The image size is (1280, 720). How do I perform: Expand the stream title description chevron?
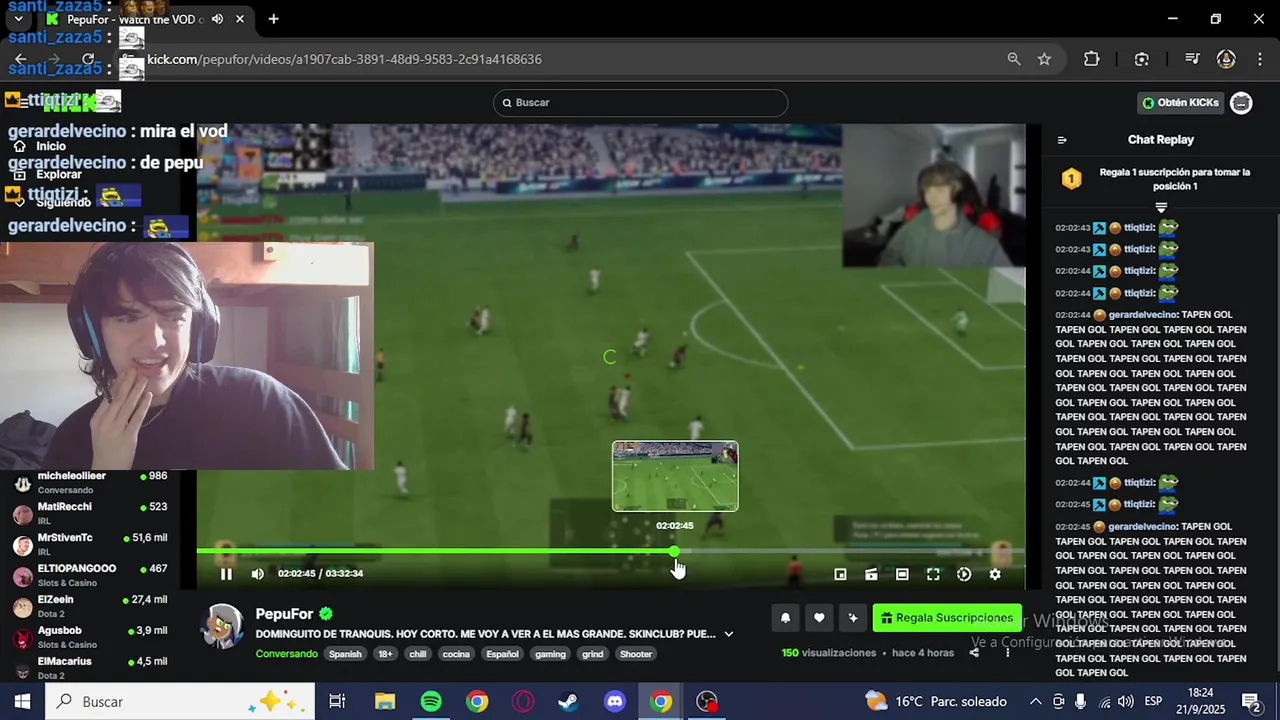click(728, 634)
